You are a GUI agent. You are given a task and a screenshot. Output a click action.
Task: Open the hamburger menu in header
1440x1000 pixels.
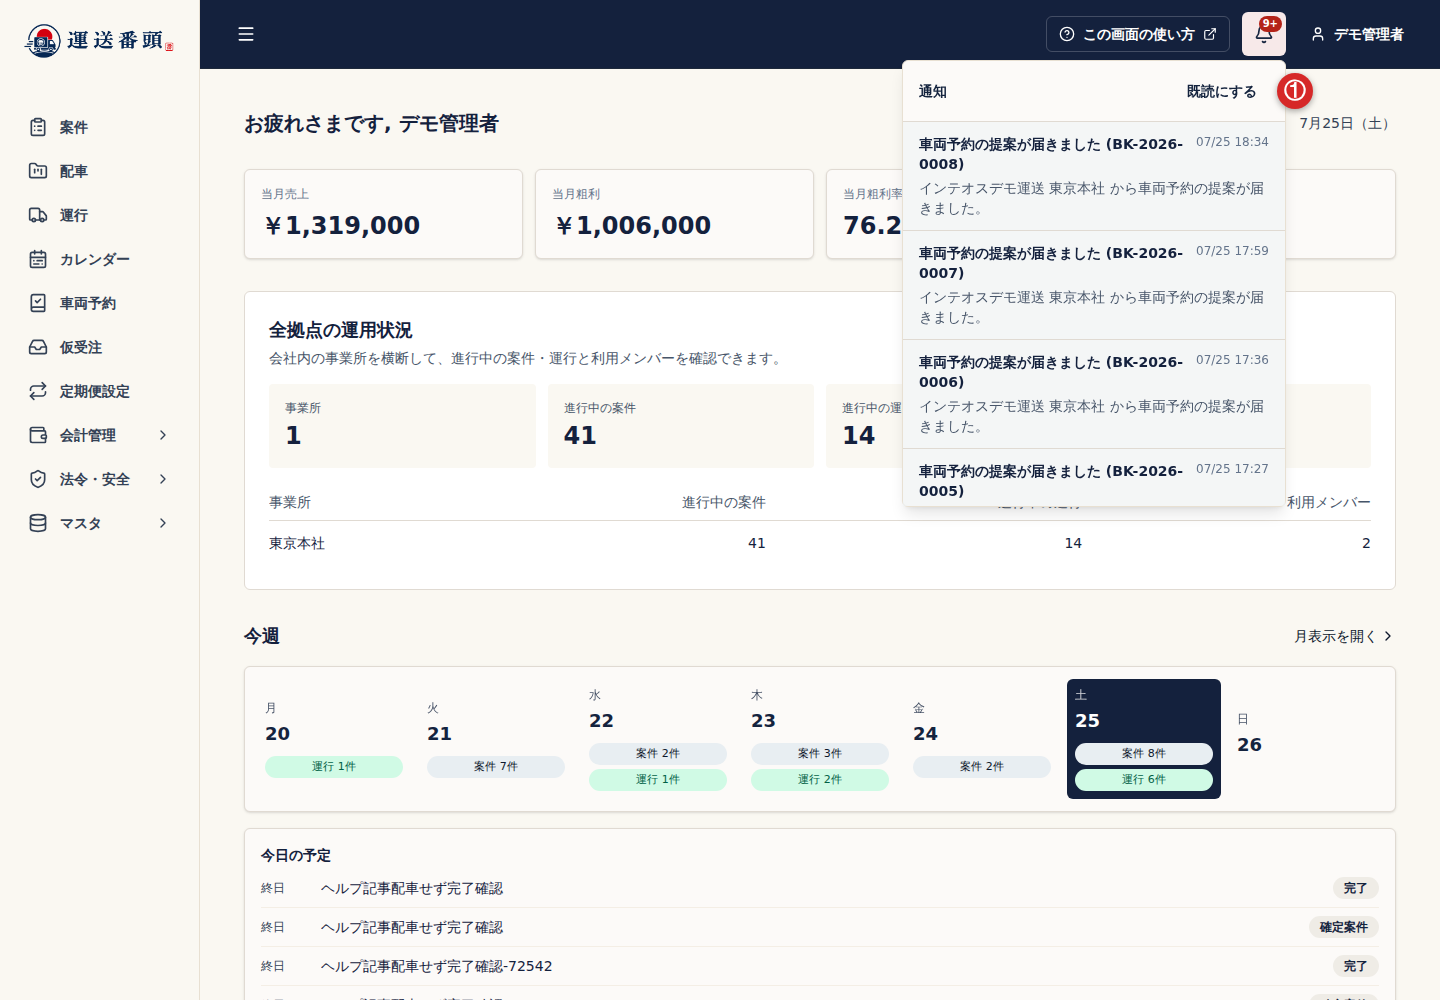(246, 34)
